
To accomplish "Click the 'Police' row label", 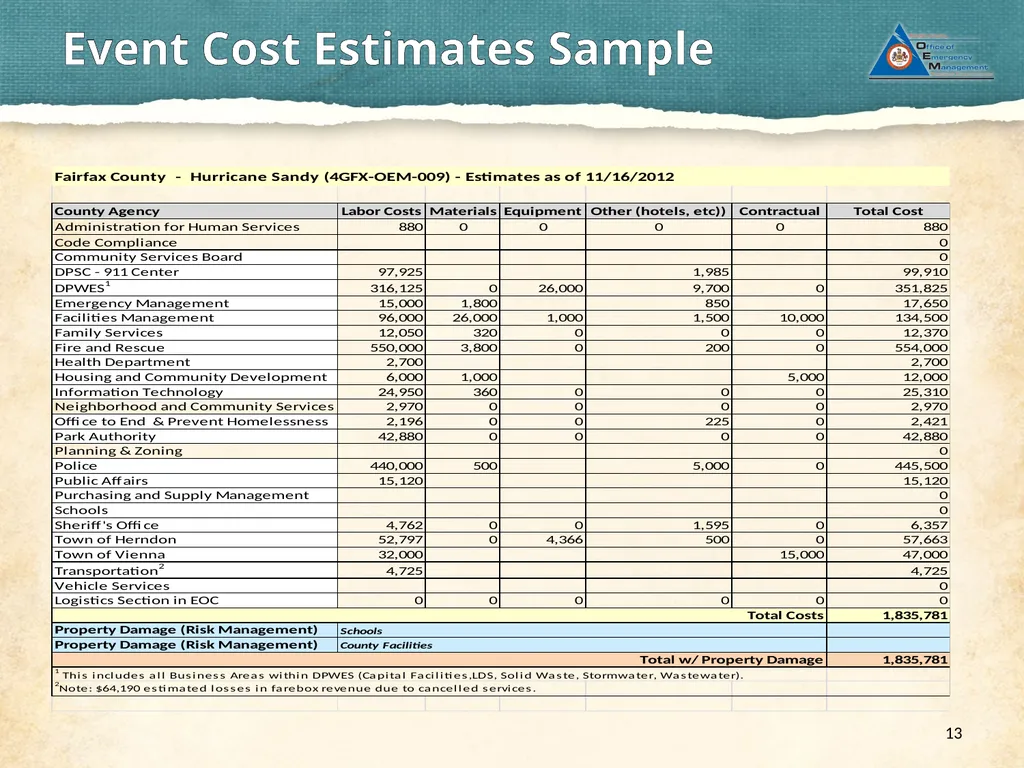I will click(76, 466).
